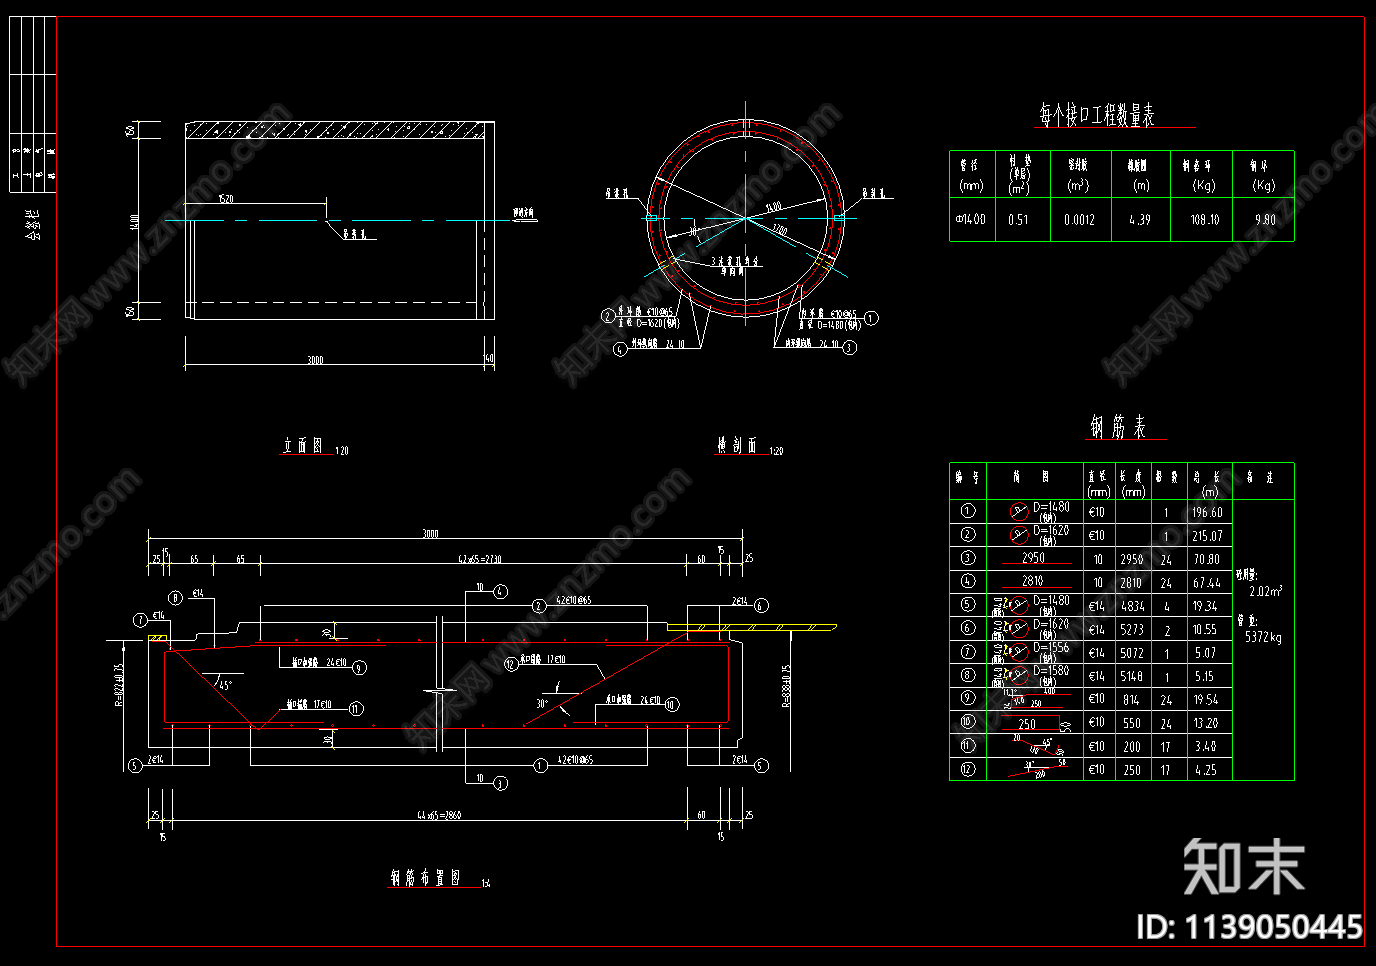Screen dimensions: 1376x966
Task: Click the 5372kg pipe weight note
Action: click(1263, 636)
